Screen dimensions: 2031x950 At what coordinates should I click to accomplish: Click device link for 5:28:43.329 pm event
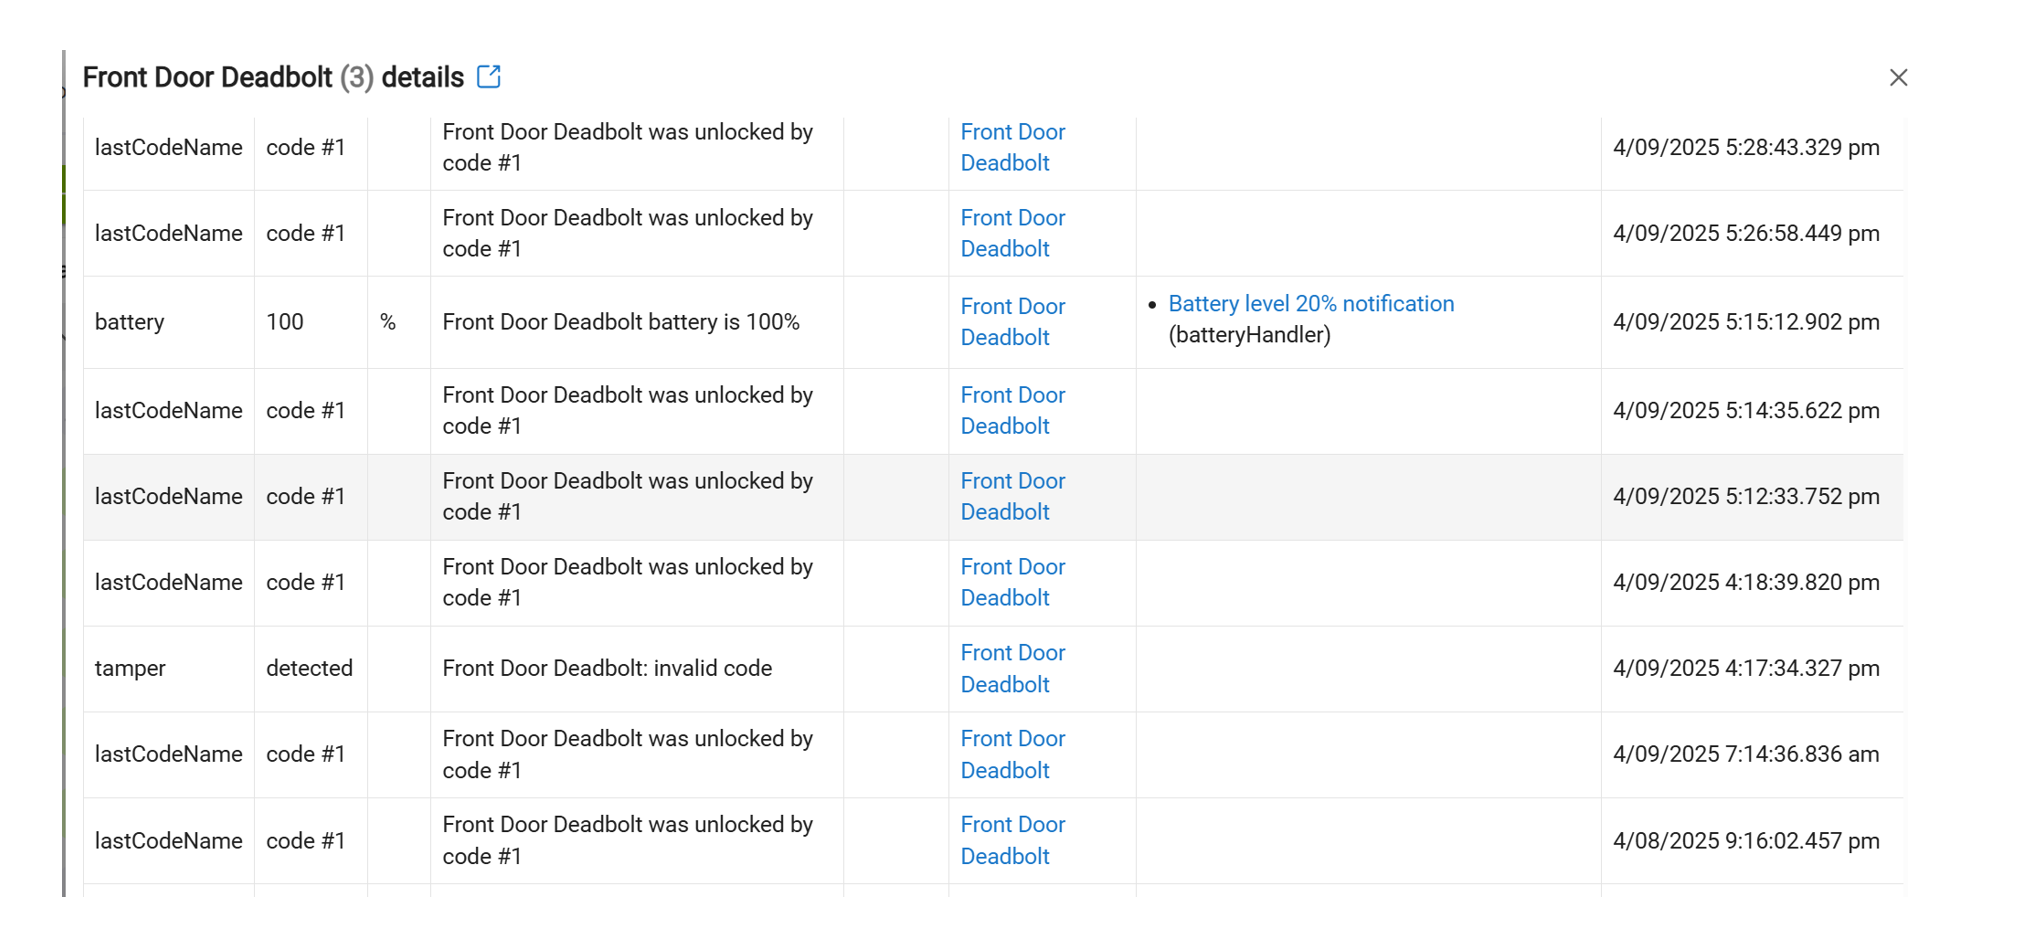1012,147
